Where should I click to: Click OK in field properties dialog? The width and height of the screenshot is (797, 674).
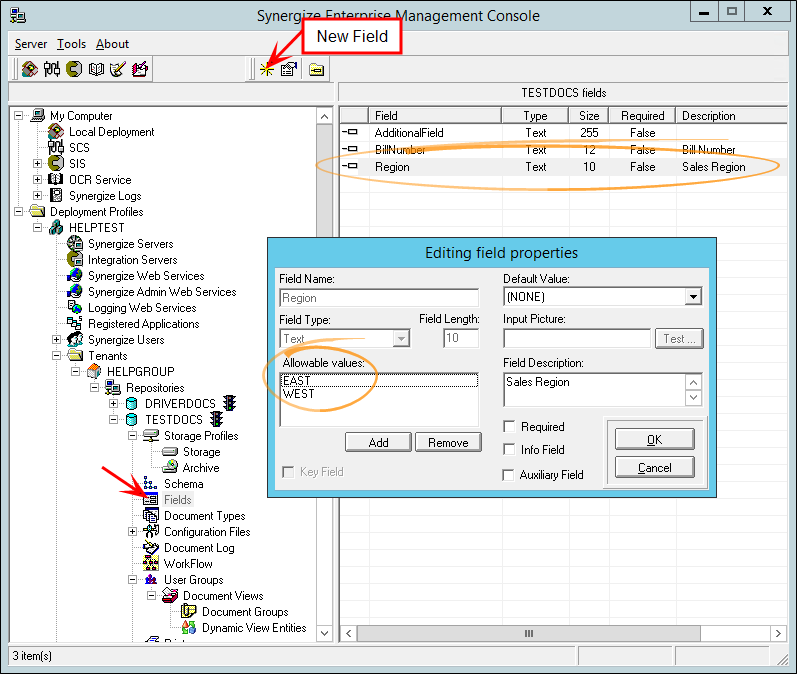pyautogui.click(x=654, y=439)
